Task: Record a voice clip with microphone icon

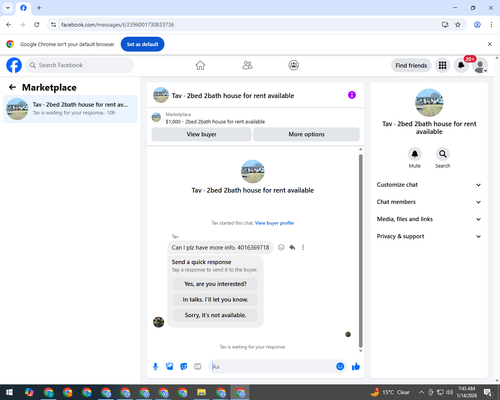Action: click(x=155, y=367)
